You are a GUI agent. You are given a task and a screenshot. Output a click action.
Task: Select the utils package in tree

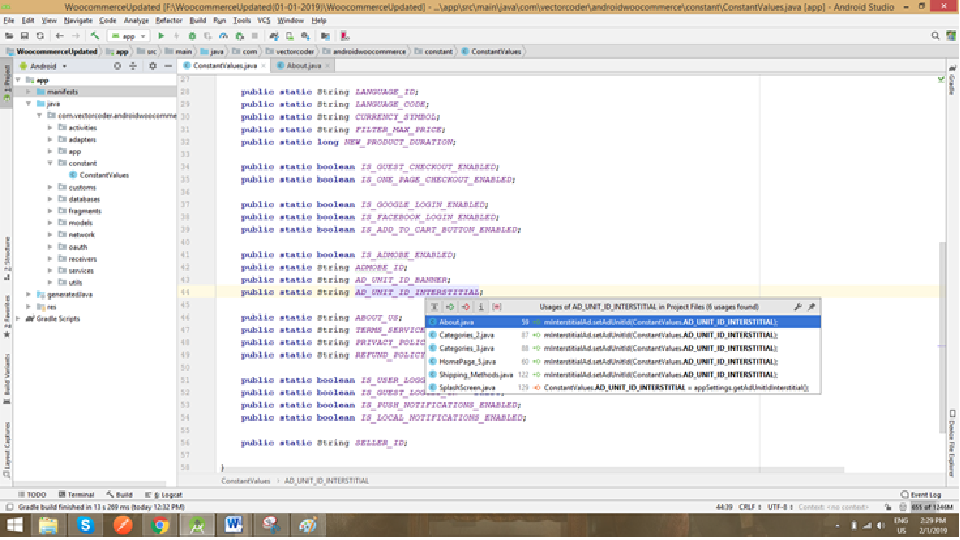point(70,282)
